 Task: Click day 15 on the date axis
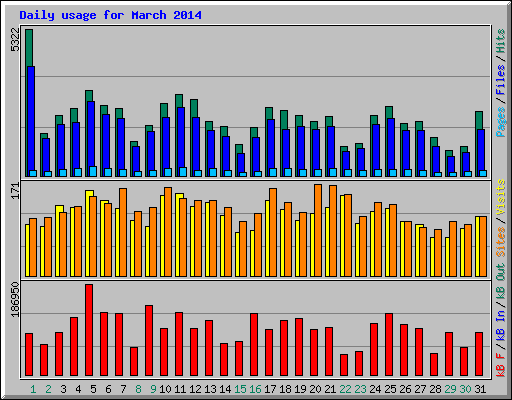240,389
